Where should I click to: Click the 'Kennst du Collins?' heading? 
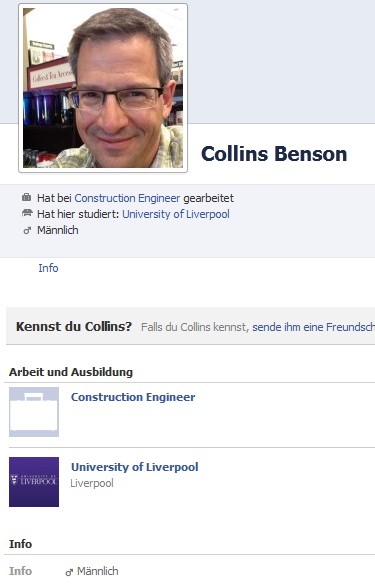(x=74, y=326)
